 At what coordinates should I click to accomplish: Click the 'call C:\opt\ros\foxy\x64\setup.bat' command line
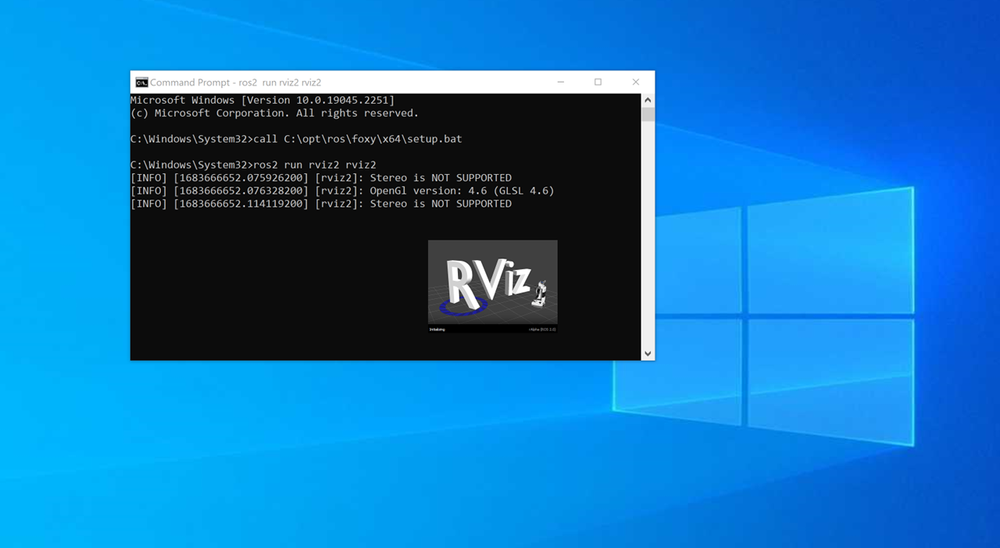click(x=296, y=139)
